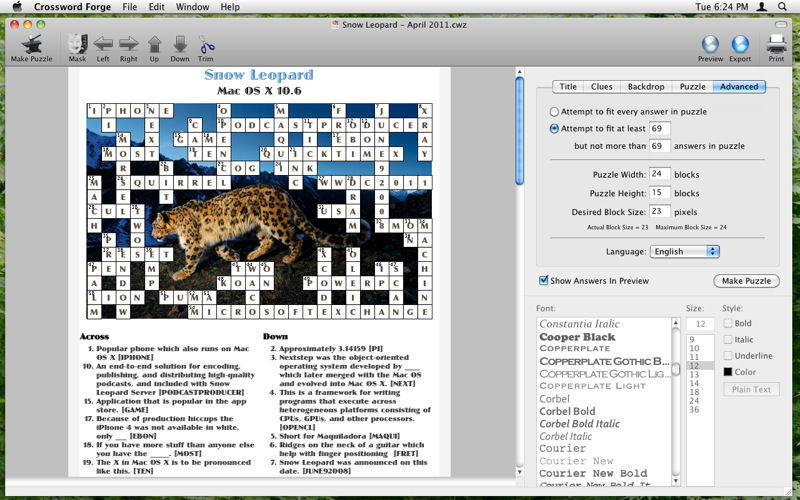Click the Mac OS X 10.6 subtitle
Screen dimensions: 800x500
tap(259, 91)
